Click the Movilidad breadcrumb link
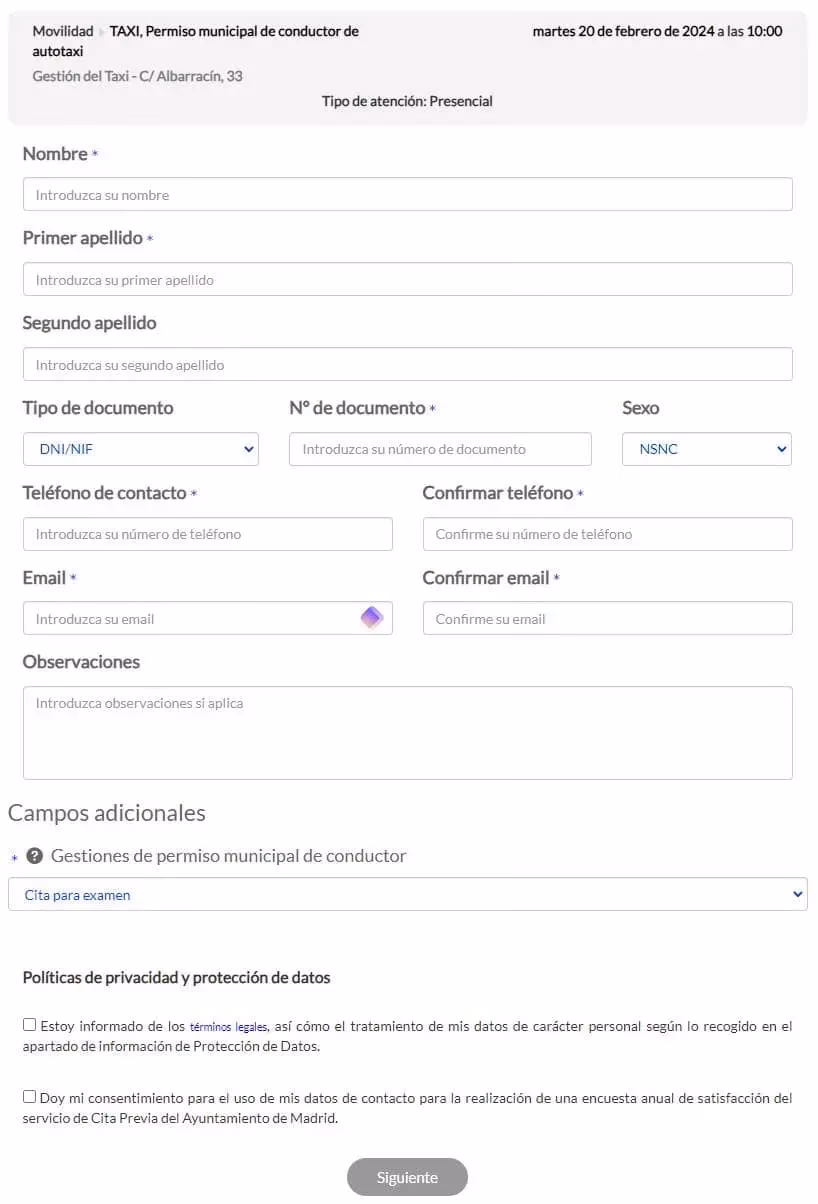The image size is (818, 1204). click(x=63, y=31)
